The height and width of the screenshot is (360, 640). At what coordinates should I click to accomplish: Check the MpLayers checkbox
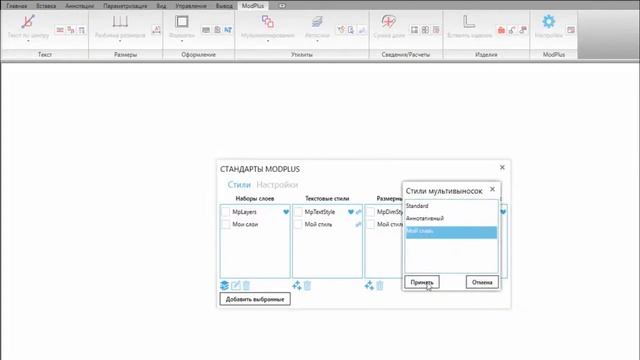226,212
